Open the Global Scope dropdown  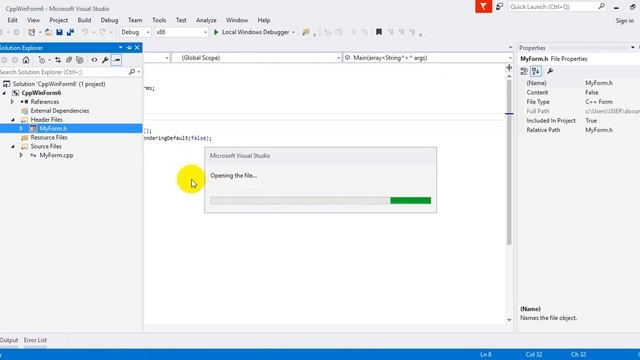pyautogui.click(x=257, y=58)
